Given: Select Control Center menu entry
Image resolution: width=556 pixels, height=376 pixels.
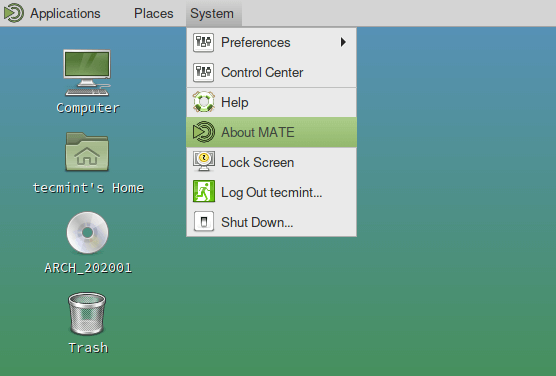Looking at the screenshot, I should click(272, 72).
